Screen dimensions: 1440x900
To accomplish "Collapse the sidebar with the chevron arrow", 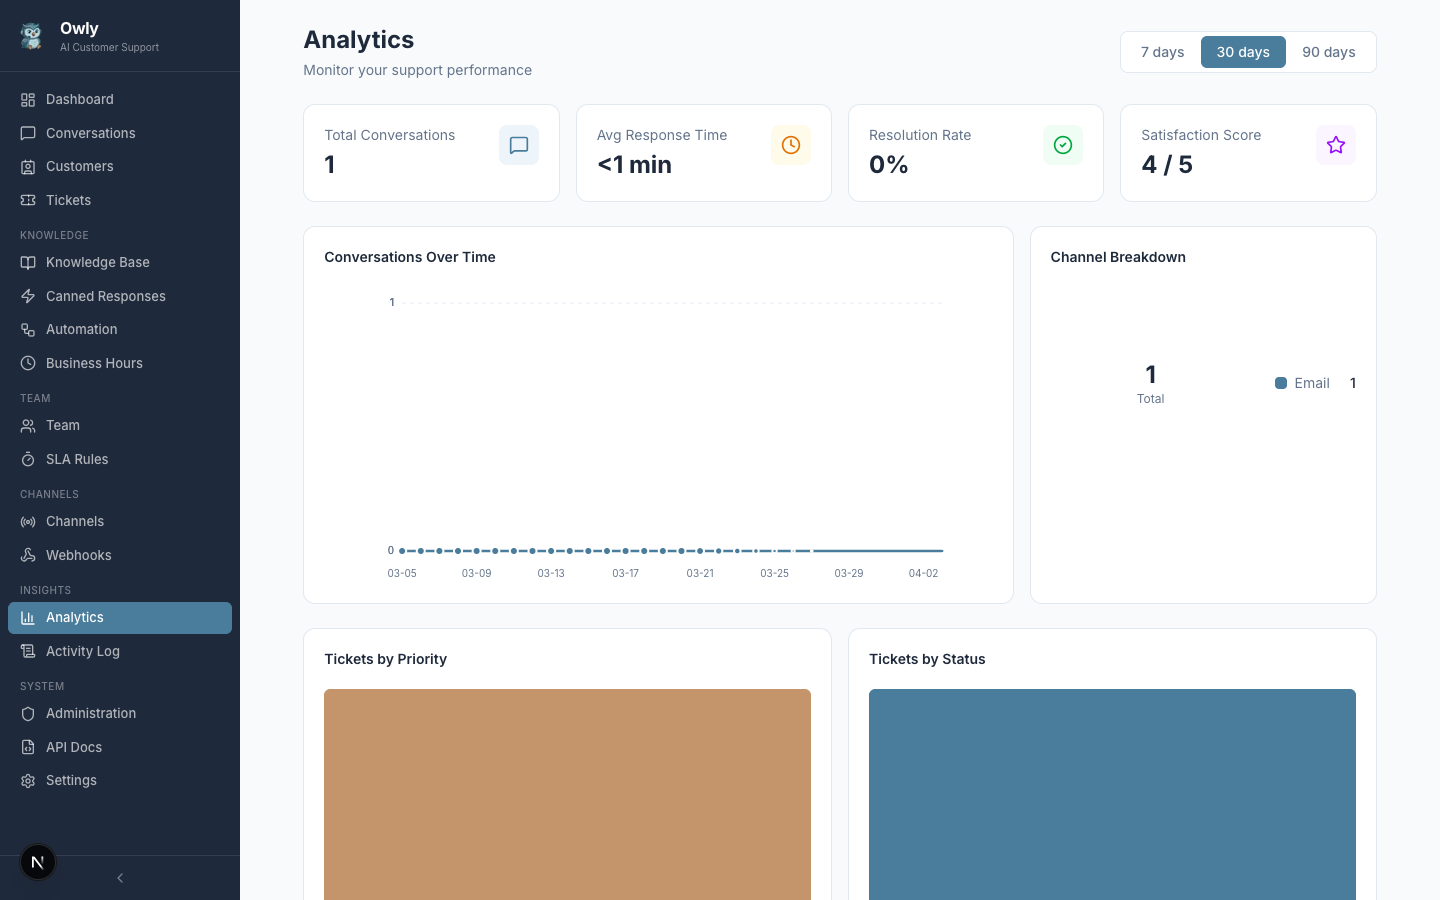I will coord(120,878).
